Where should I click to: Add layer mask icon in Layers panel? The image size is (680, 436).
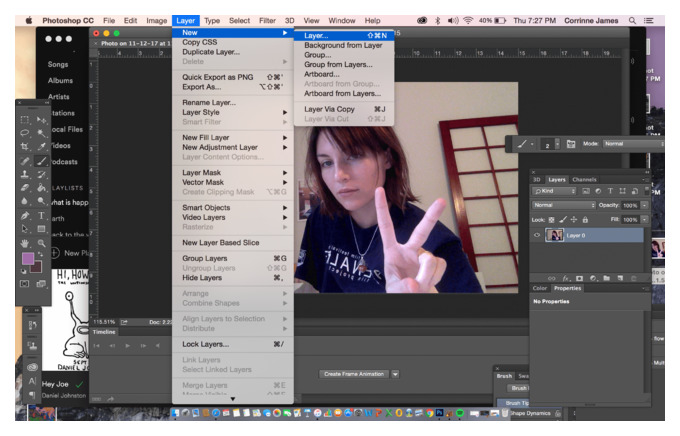click(579, 278)
